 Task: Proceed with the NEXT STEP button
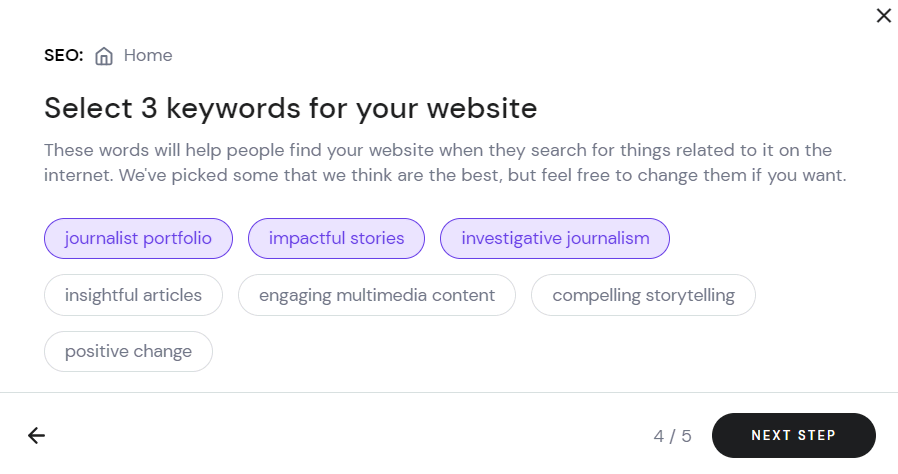(x=794, y=436)
